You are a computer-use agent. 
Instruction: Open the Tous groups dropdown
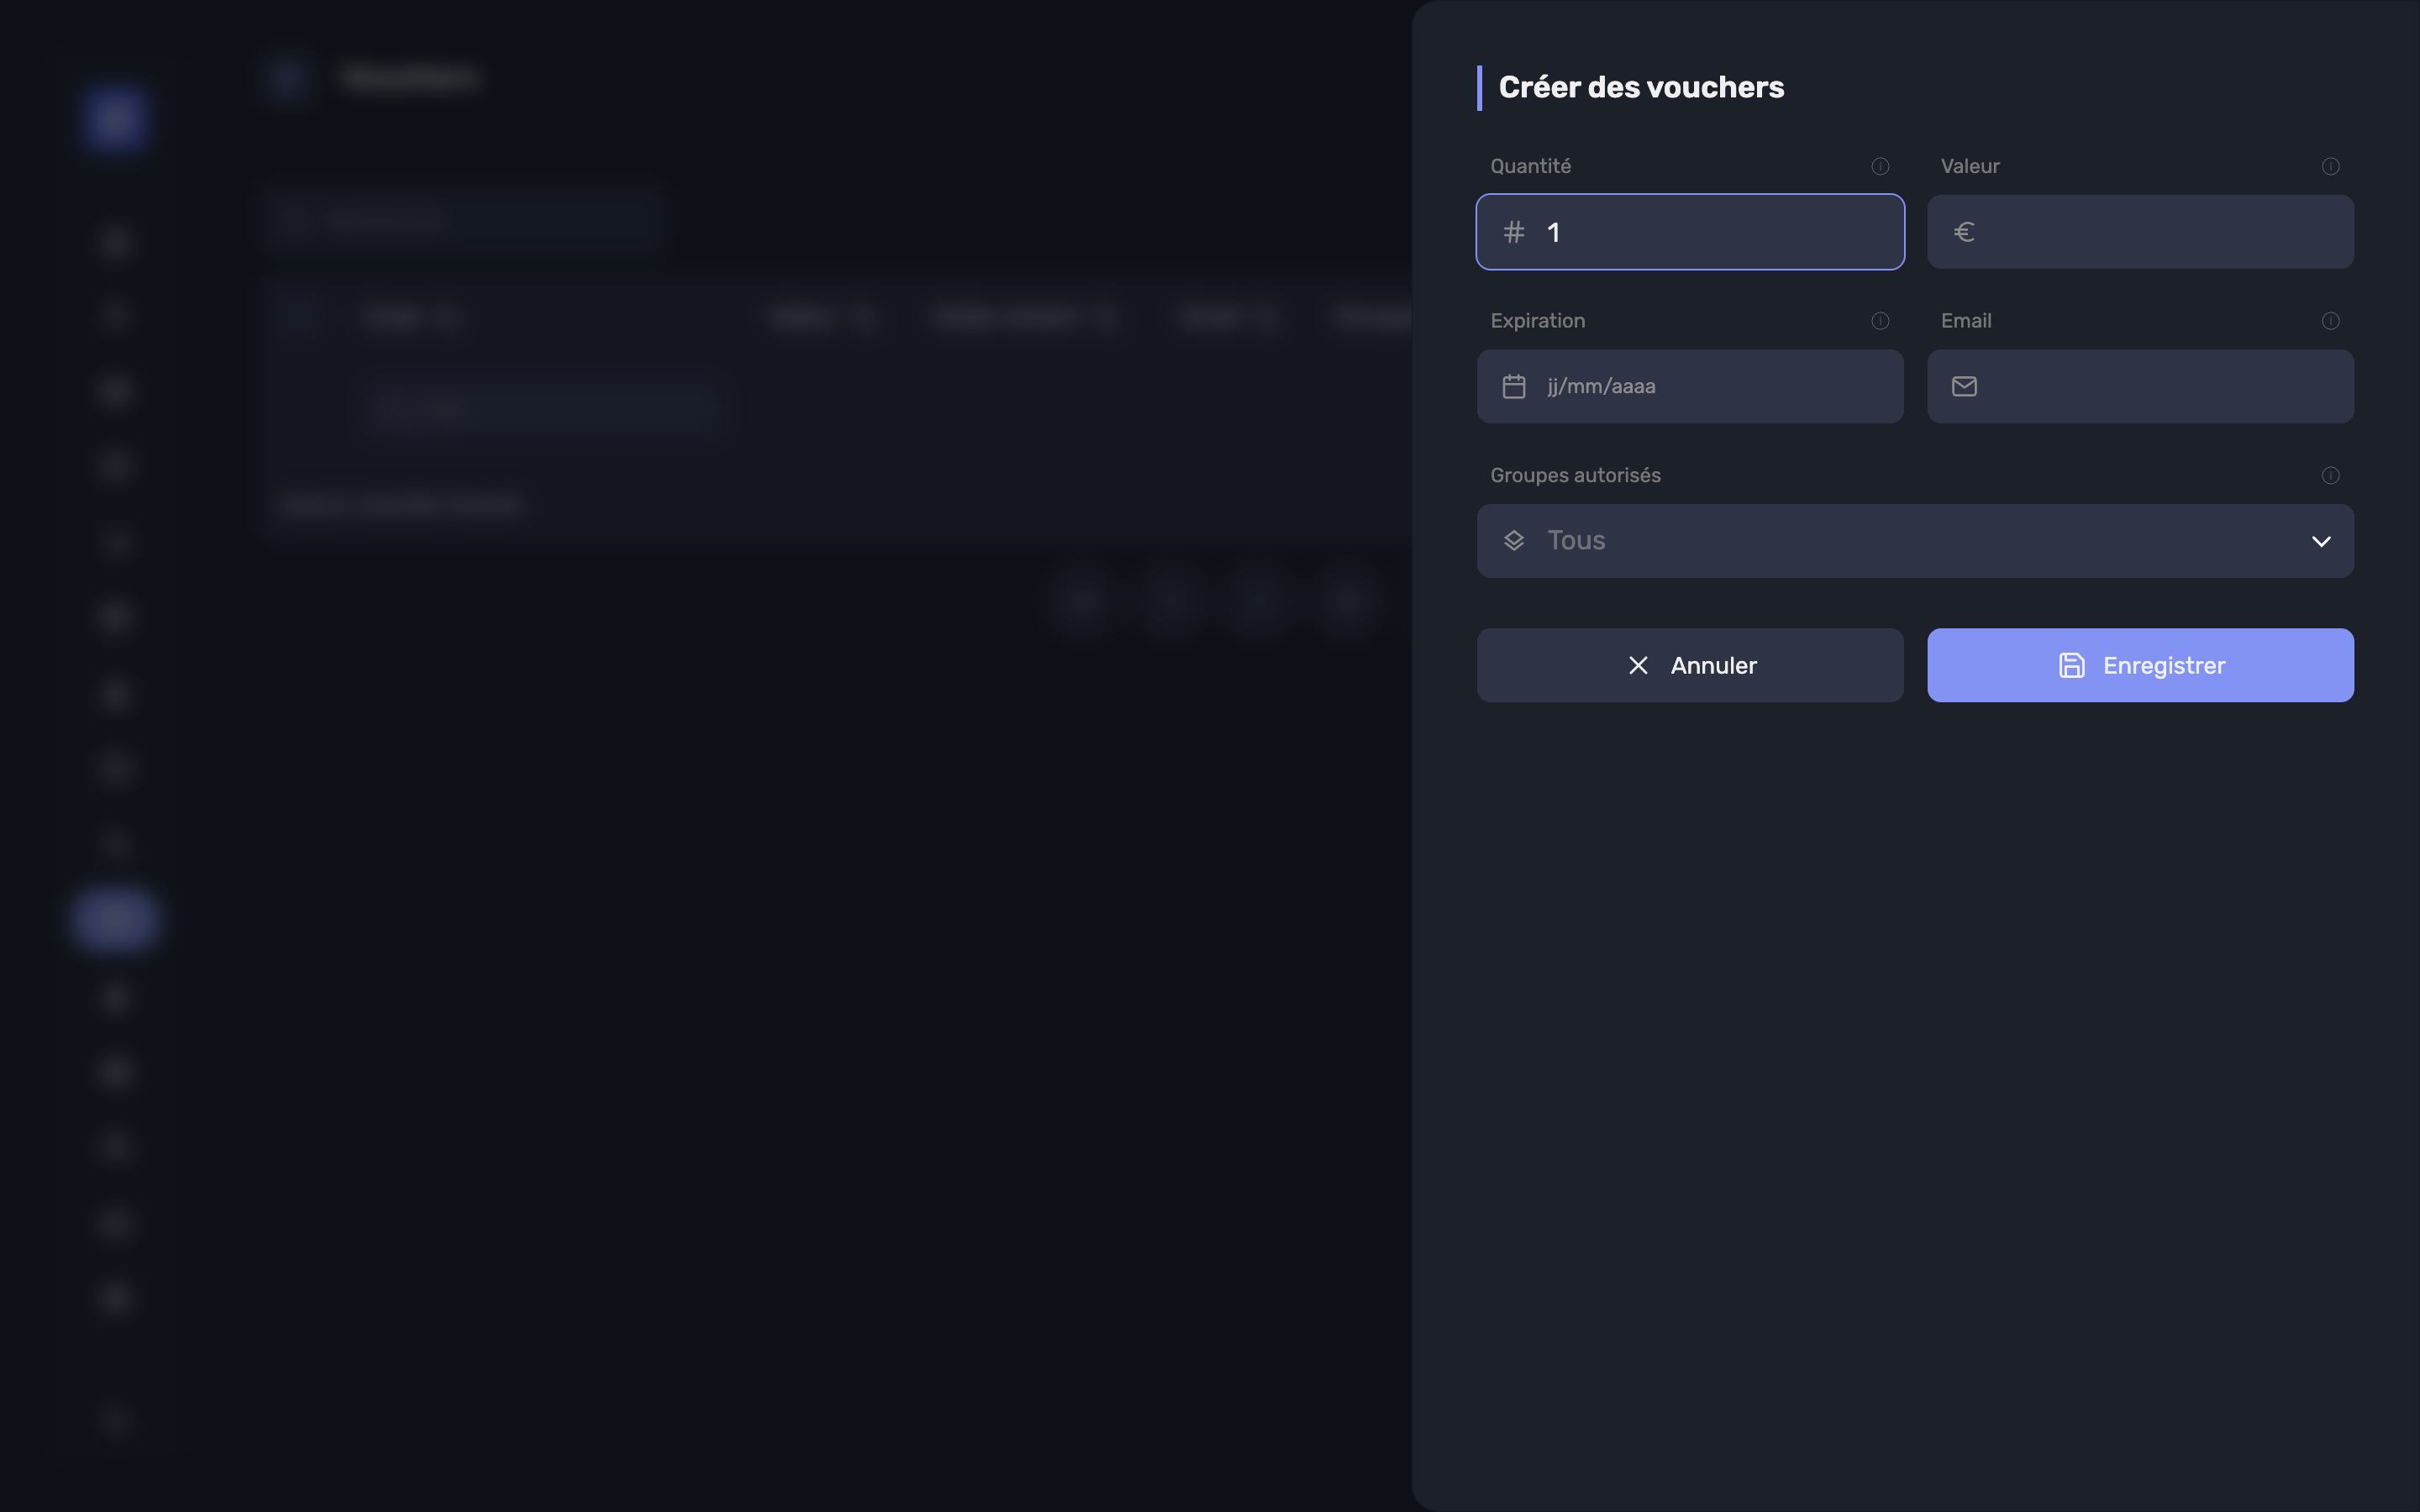click(1915, 541)
